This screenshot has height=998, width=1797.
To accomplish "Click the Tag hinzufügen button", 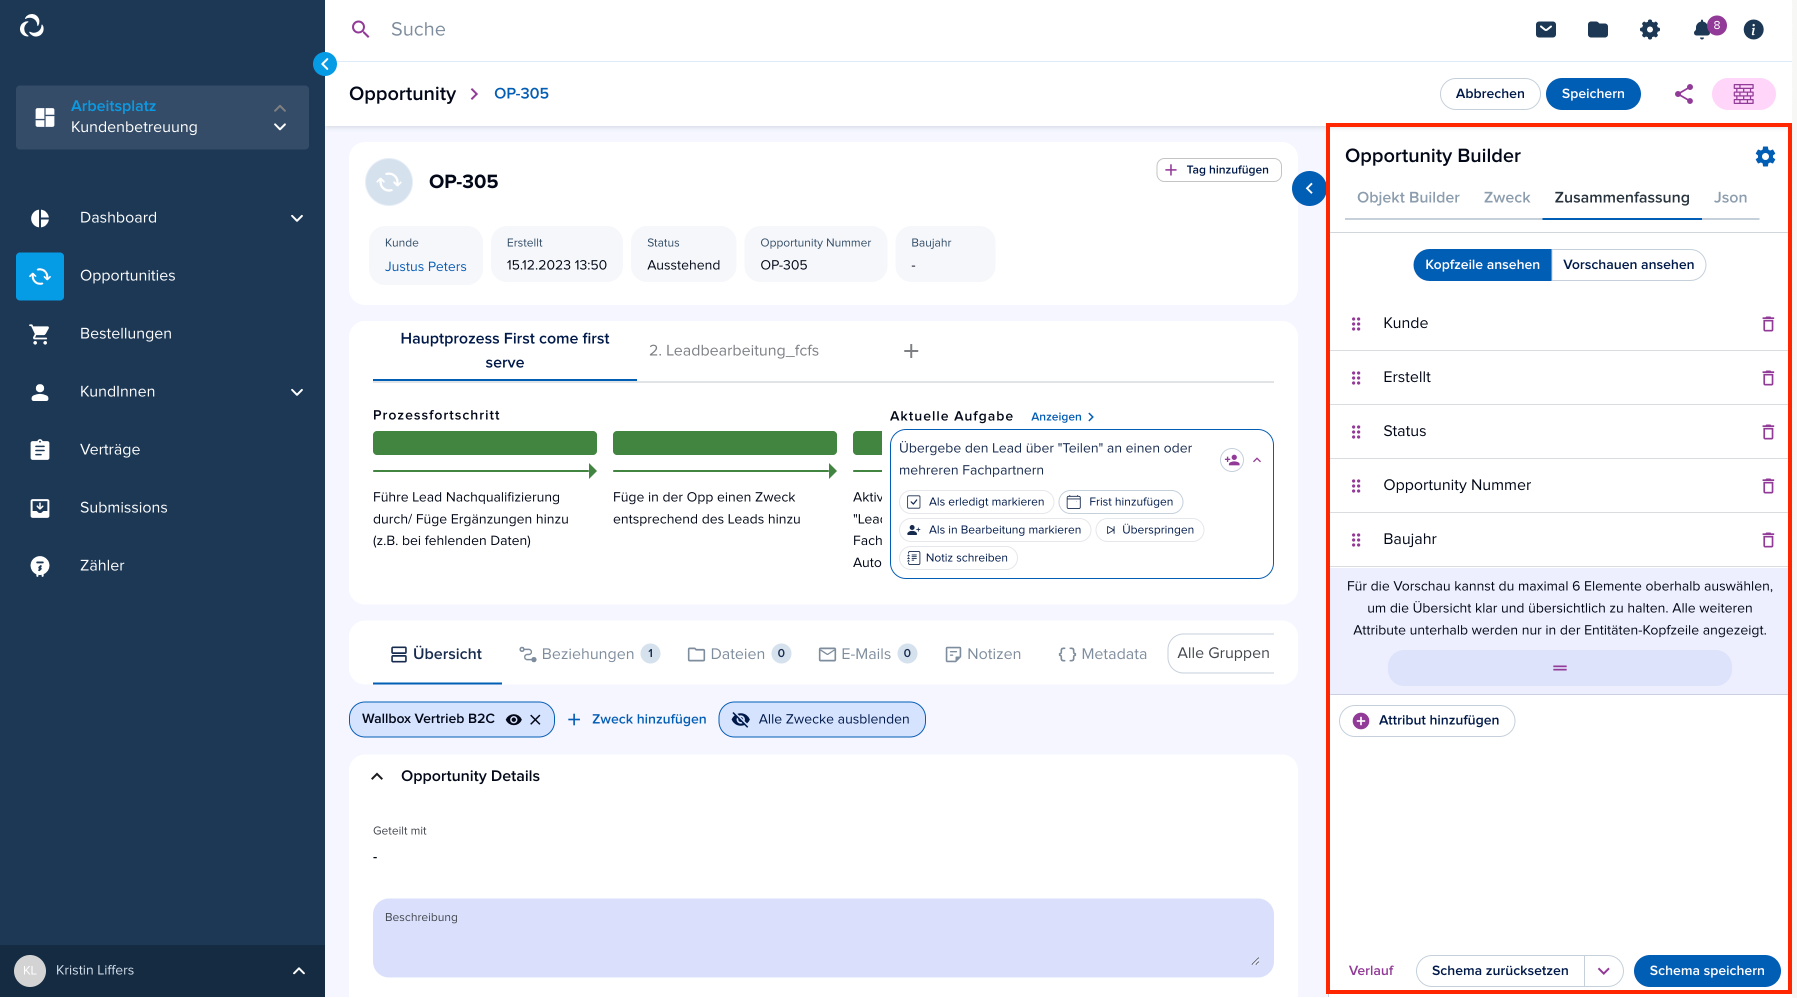I will click(x=1219, y=170).
